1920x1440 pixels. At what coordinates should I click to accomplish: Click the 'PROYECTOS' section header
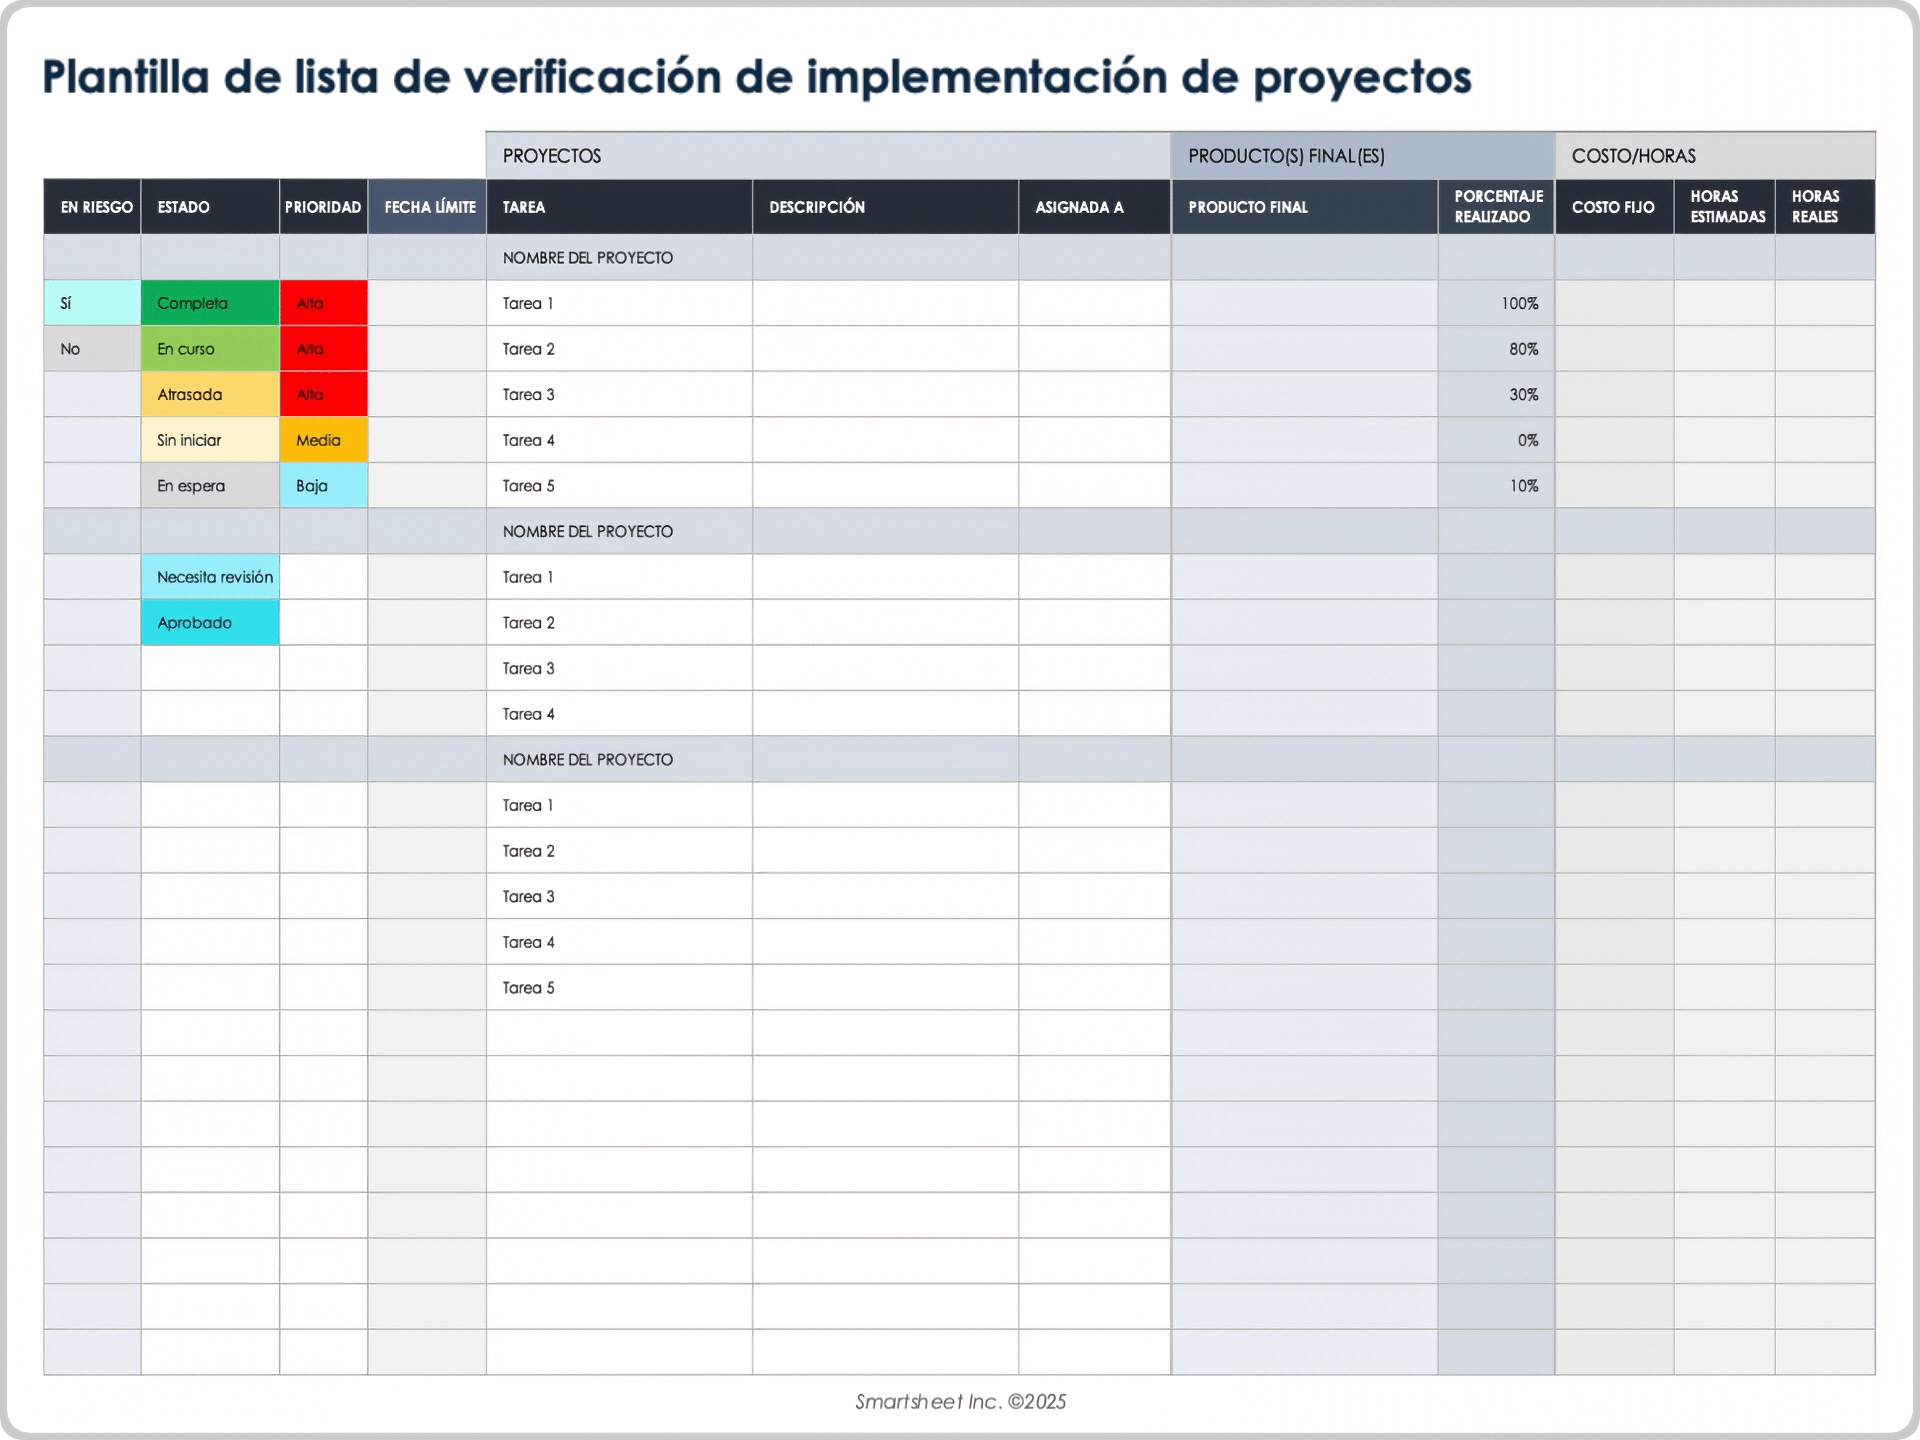pyautogui.click(x=551, y=155)
